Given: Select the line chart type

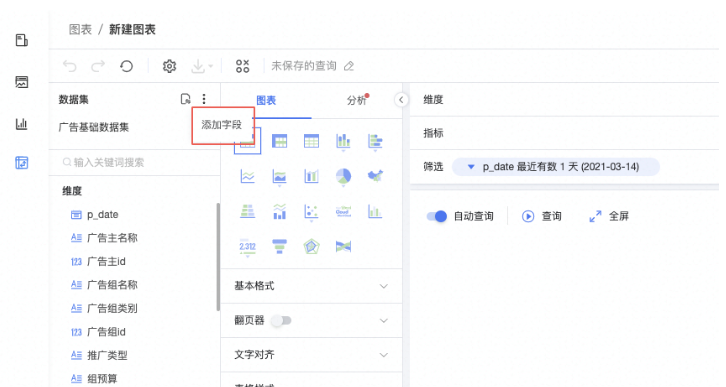Looking at the screenshot, I should (247, 176).
